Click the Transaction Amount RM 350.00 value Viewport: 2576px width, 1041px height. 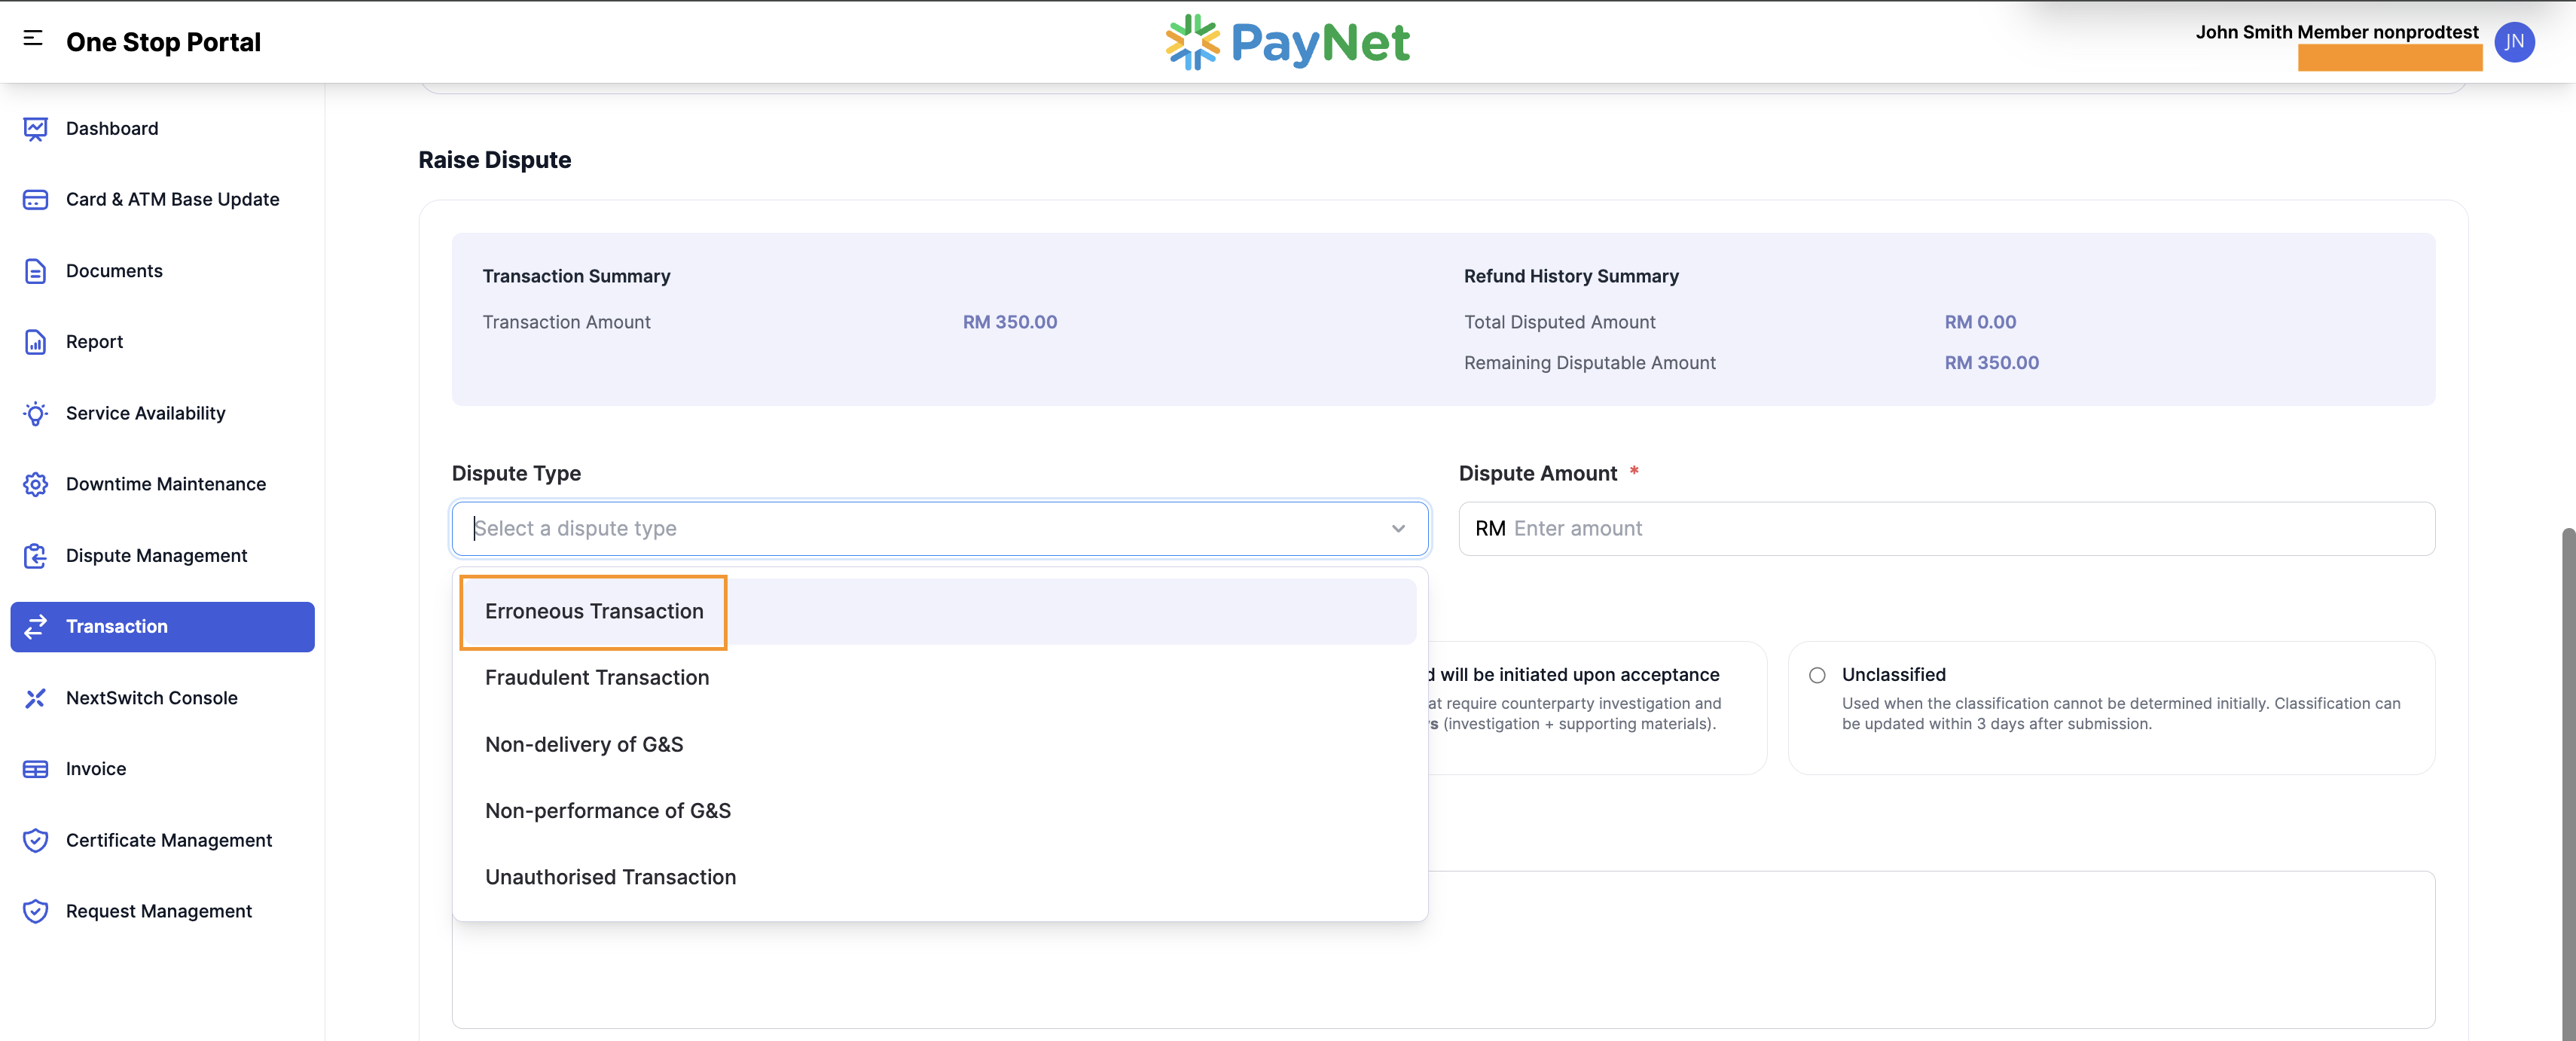[x=1010, y=322]
